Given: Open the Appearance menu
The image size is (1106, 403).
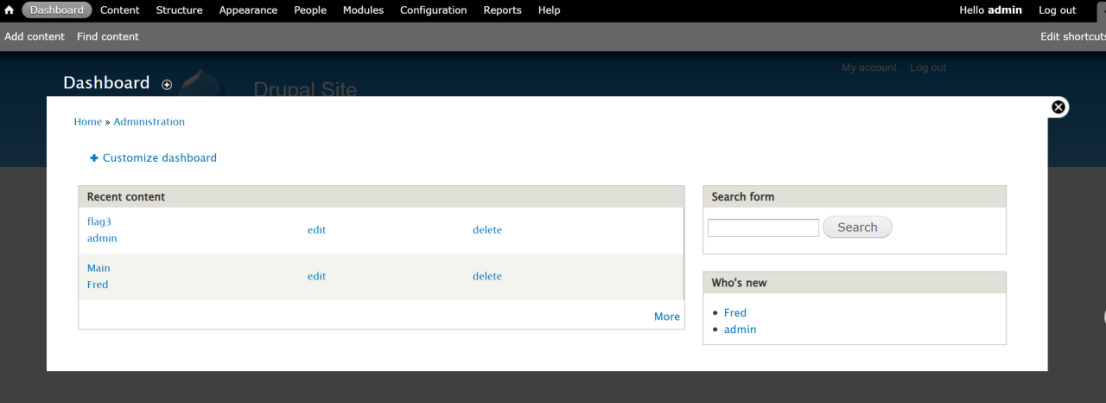Looking at the screenshot, I should point(248,10).
